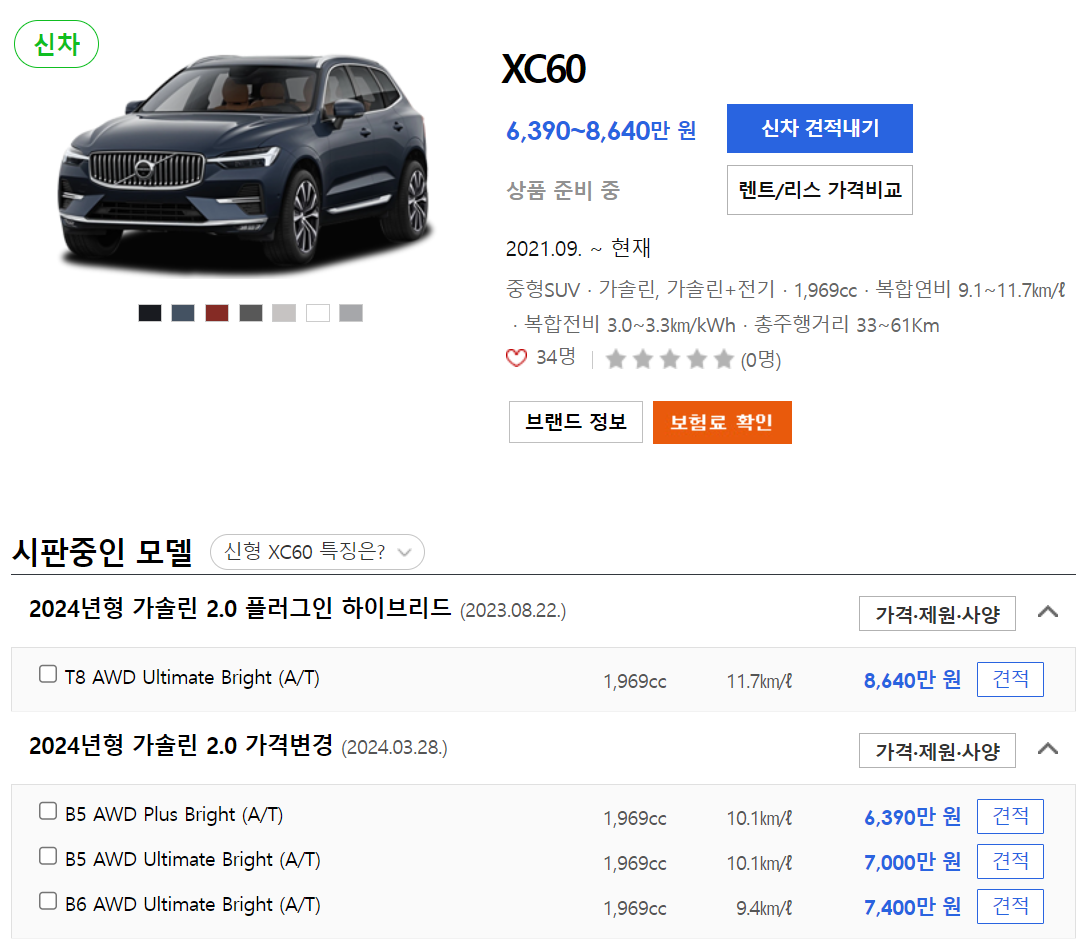Click 견적 for B5 AWD Plus Bright
The width and height of the screenshot is (1087, 950).
(1010, 817)
